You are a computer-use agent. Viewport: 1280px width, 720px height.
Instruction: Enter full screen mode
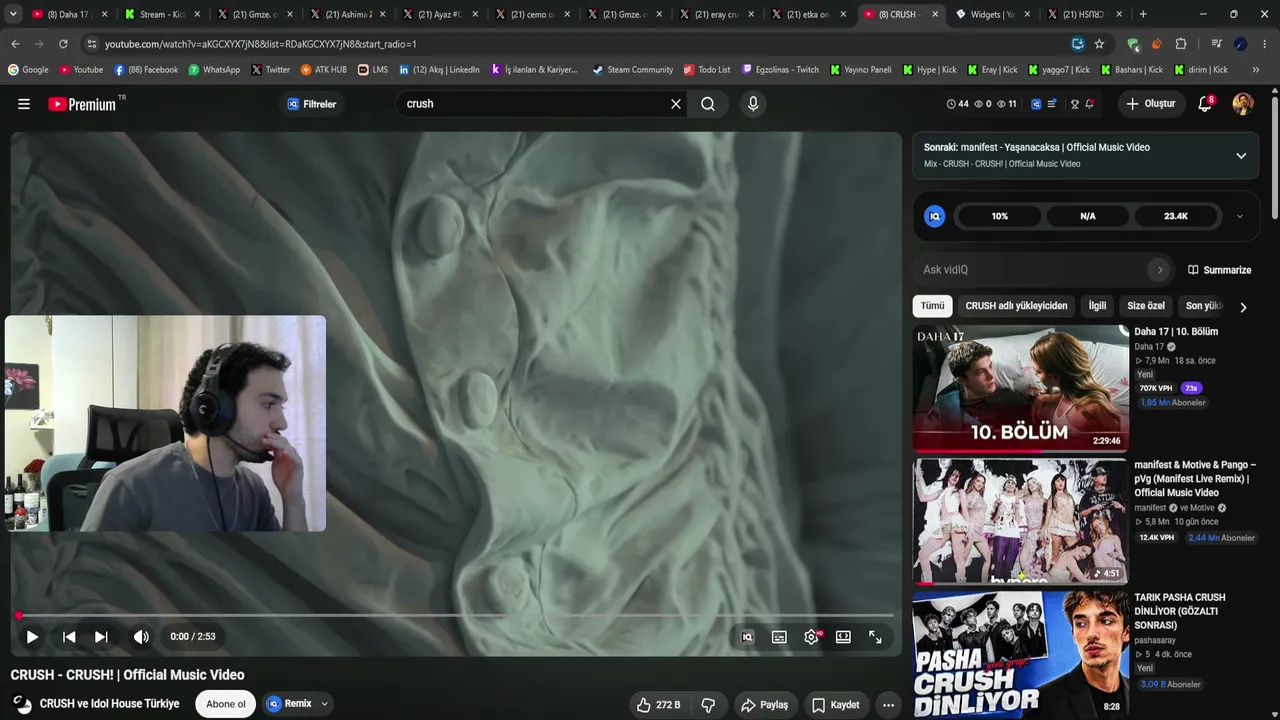(875, 637)
